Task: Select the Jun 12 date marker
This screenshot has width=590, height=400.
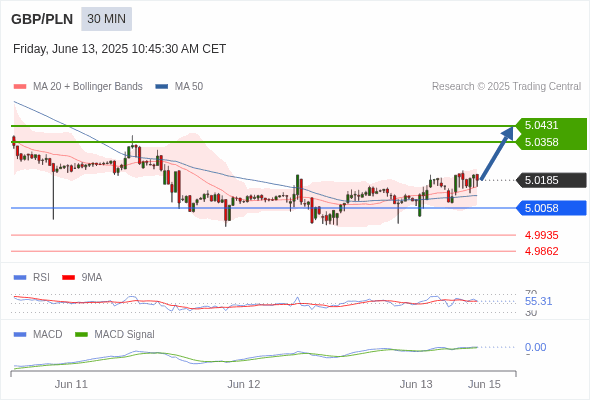Action: pos(244,384)
